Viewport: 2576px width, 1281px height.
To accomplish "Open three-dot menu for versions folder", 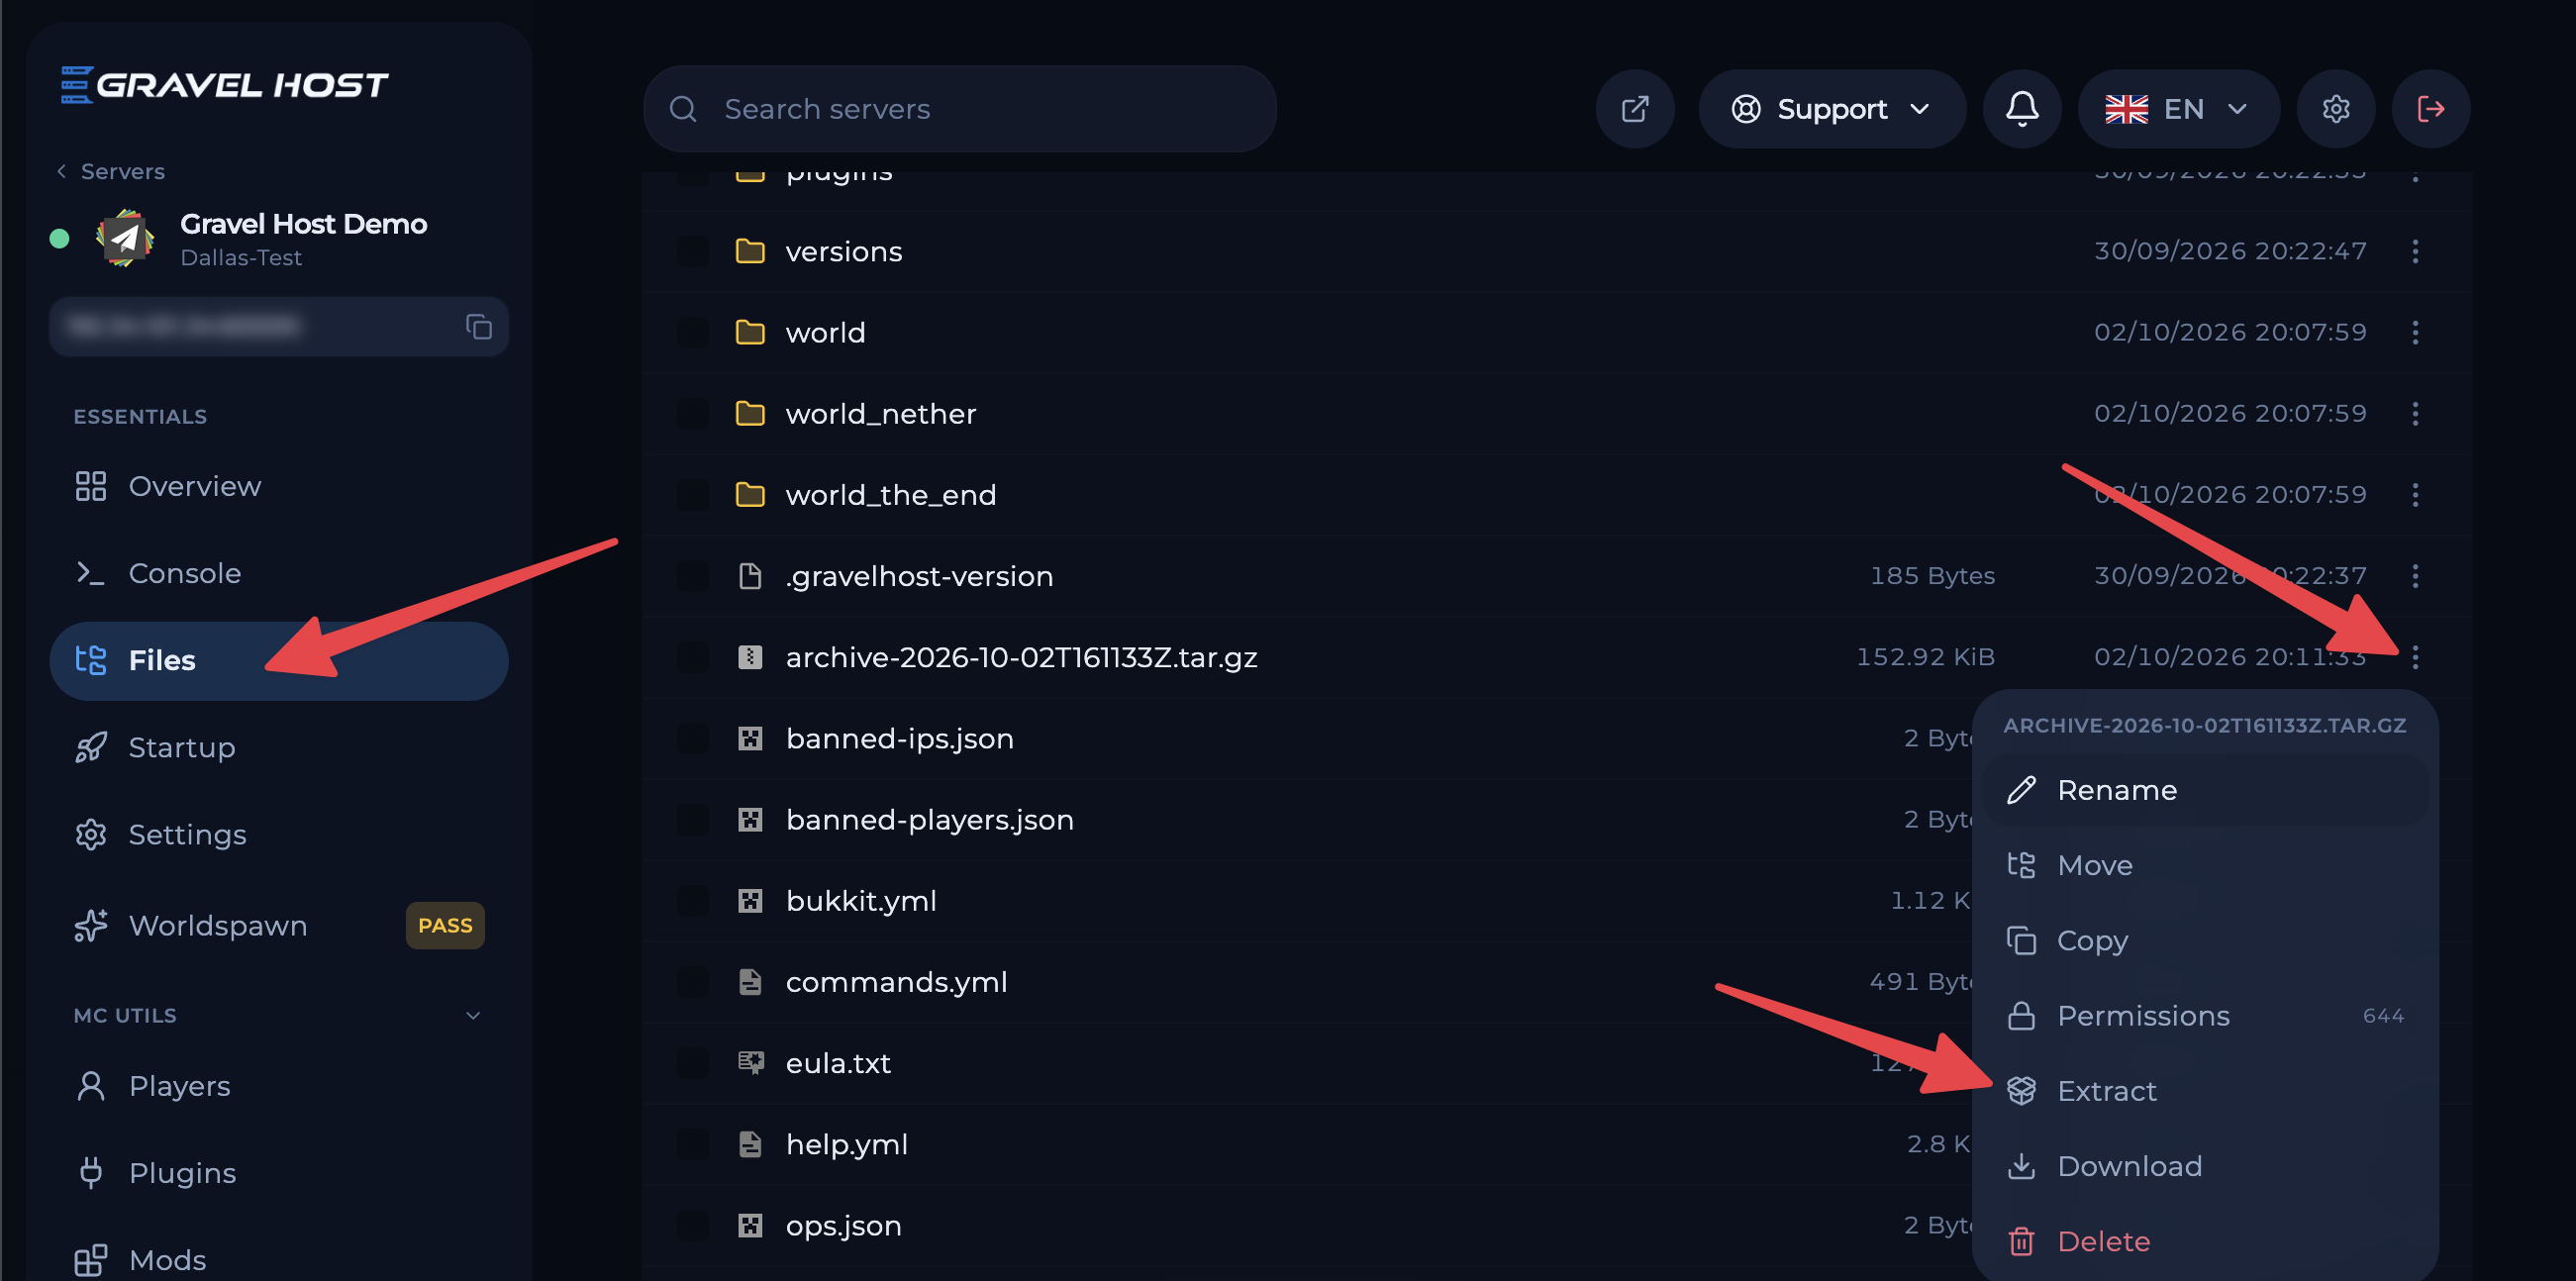I will 2415,251.
